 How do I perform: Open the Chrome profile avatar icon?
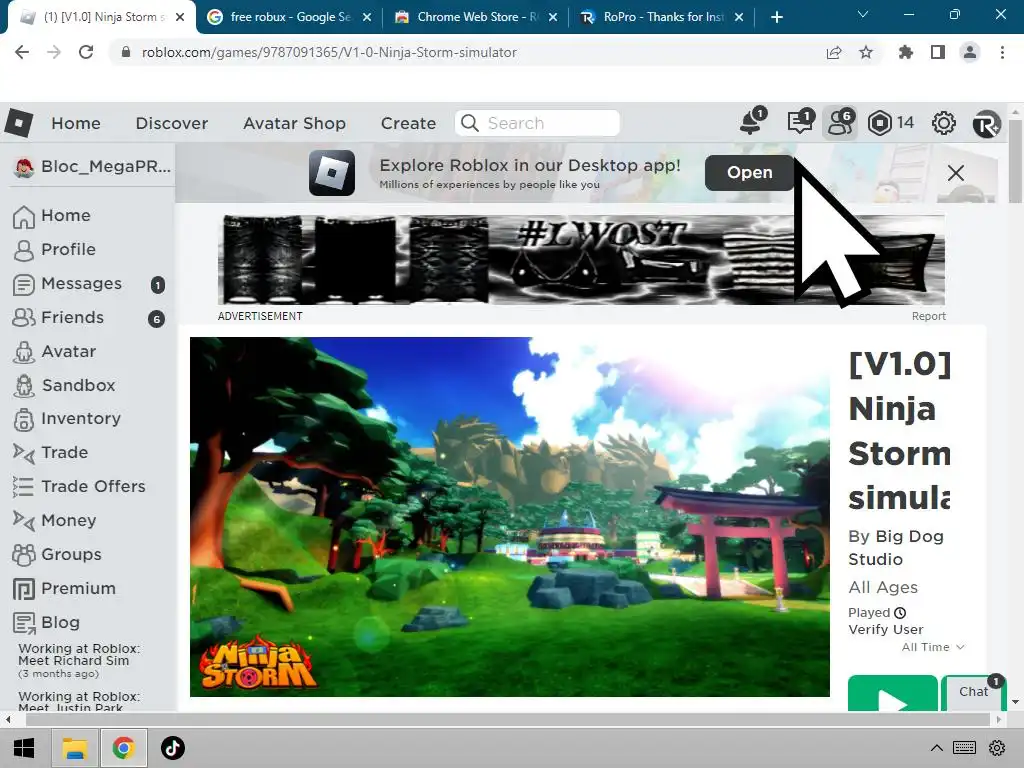[x=970, y=52]
